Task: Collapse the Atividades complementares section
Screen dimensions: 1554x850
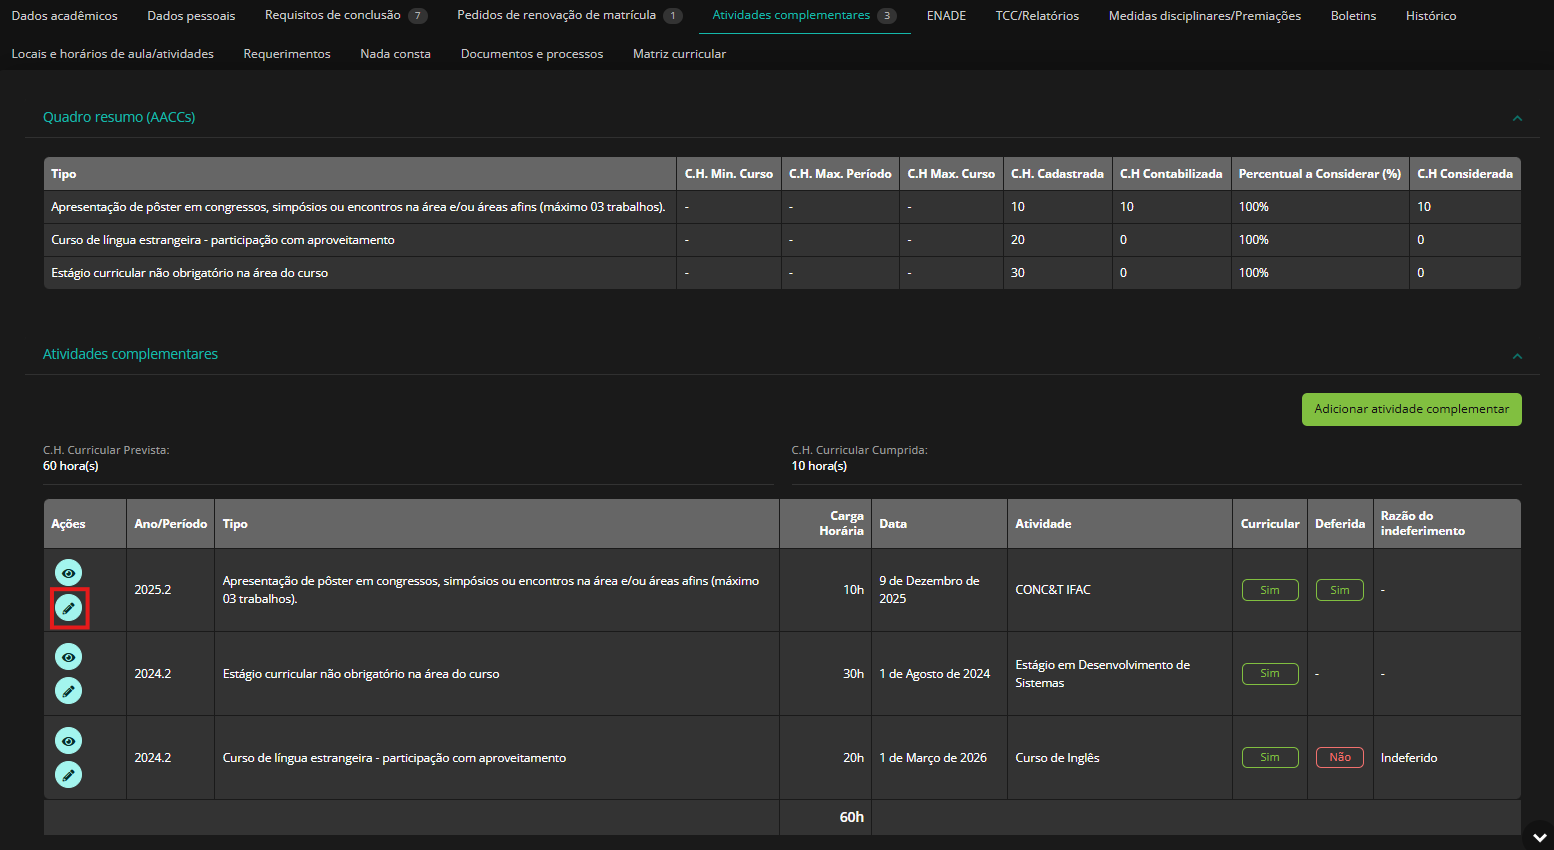Action: (1517, 356)
